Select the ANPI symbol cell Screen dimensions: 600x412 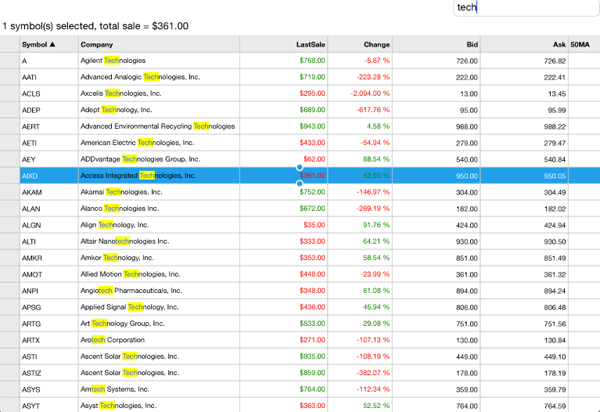[49, 291]
